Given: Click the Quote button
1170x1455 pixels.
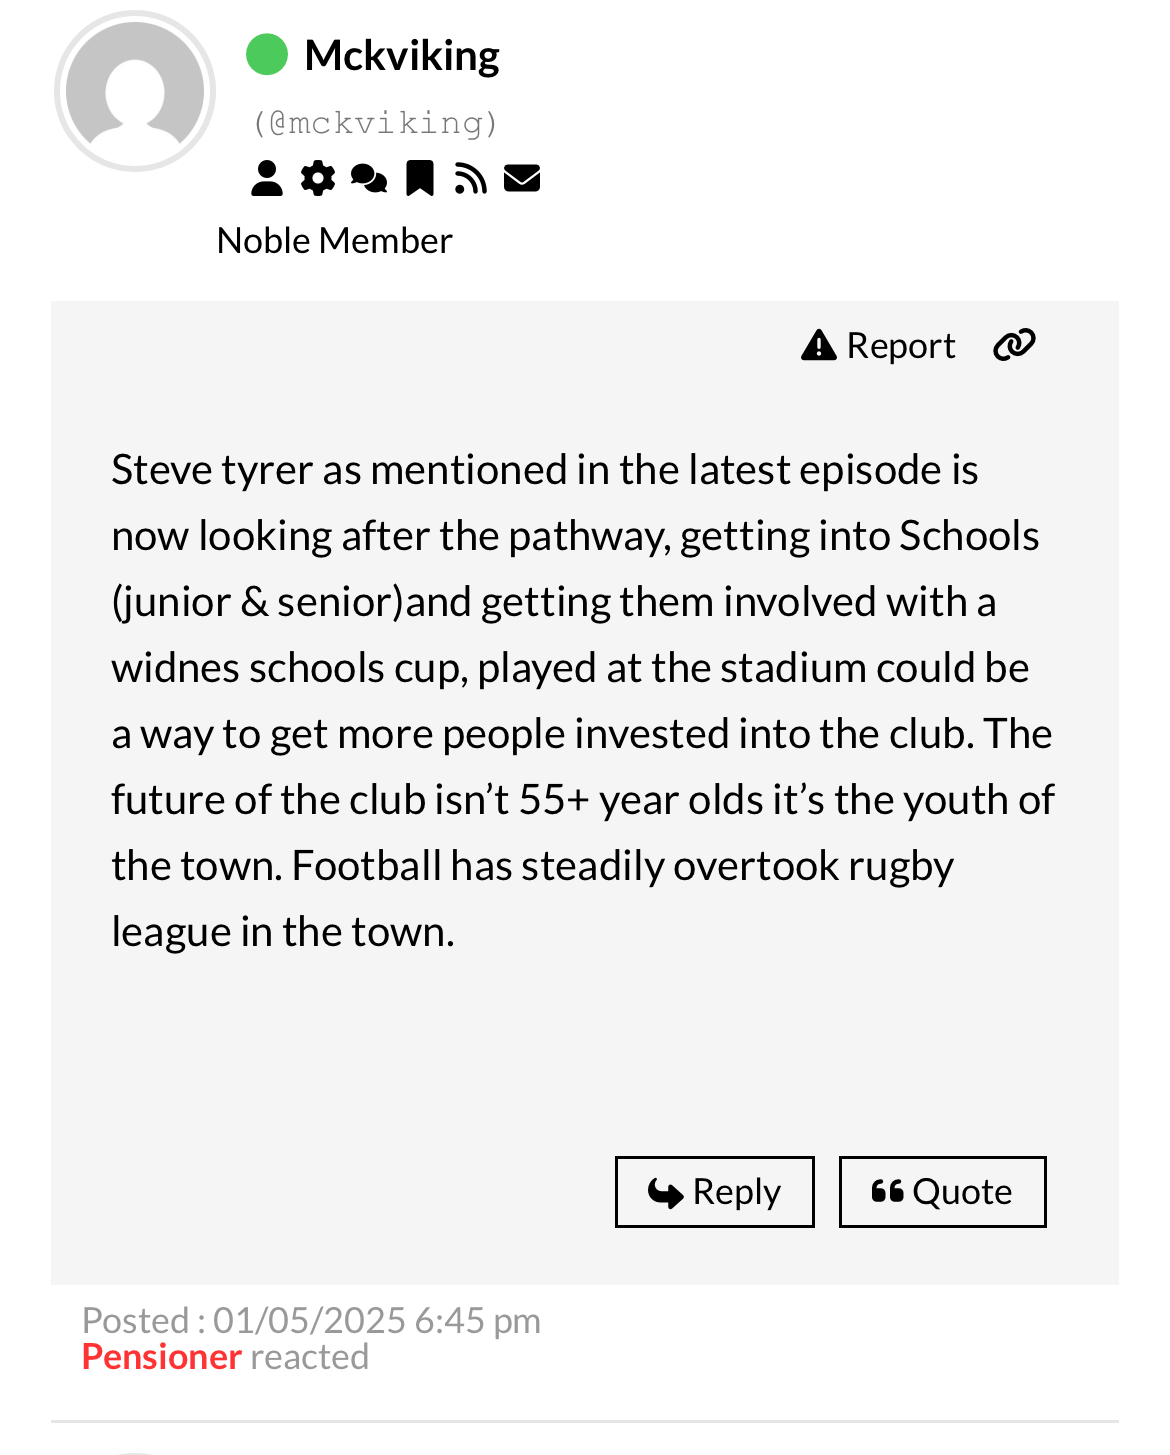Looking at the screenshot, I should (x=942, y=1192).
